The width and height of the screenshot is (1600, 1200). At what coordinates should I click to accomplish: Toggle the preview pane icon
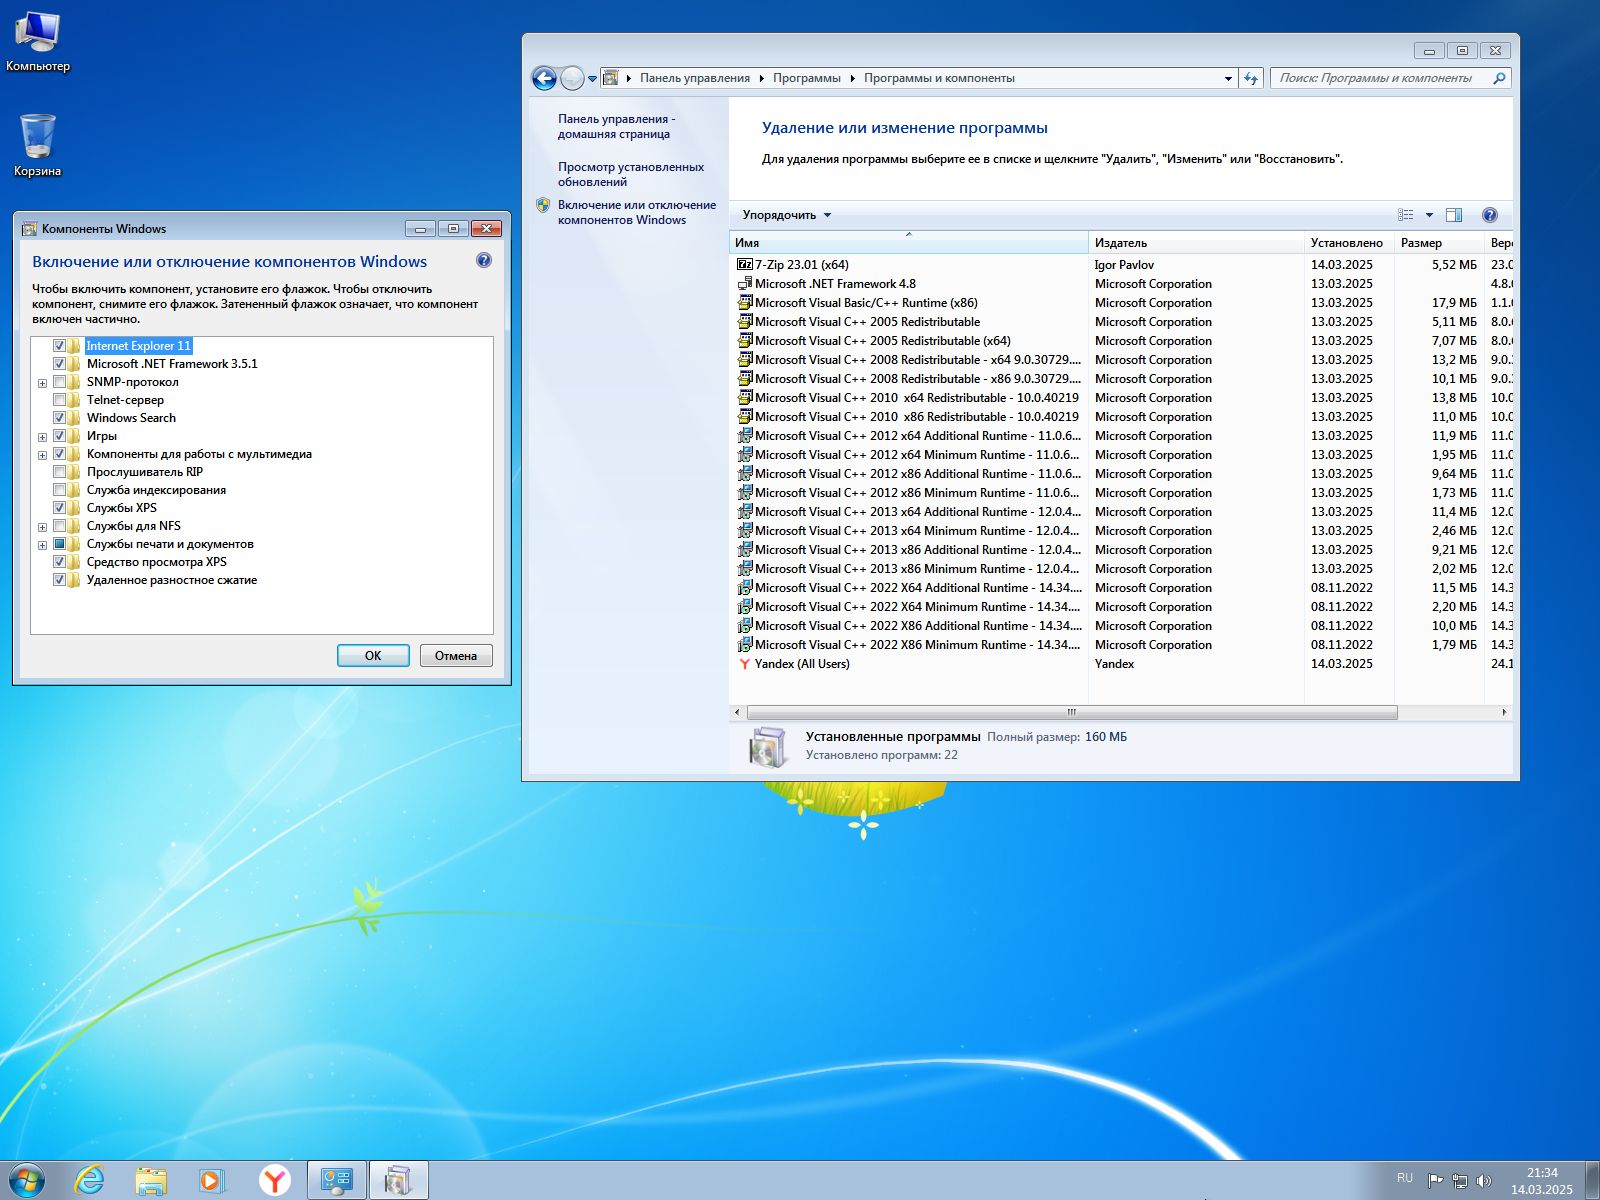tap(1454, 215)
